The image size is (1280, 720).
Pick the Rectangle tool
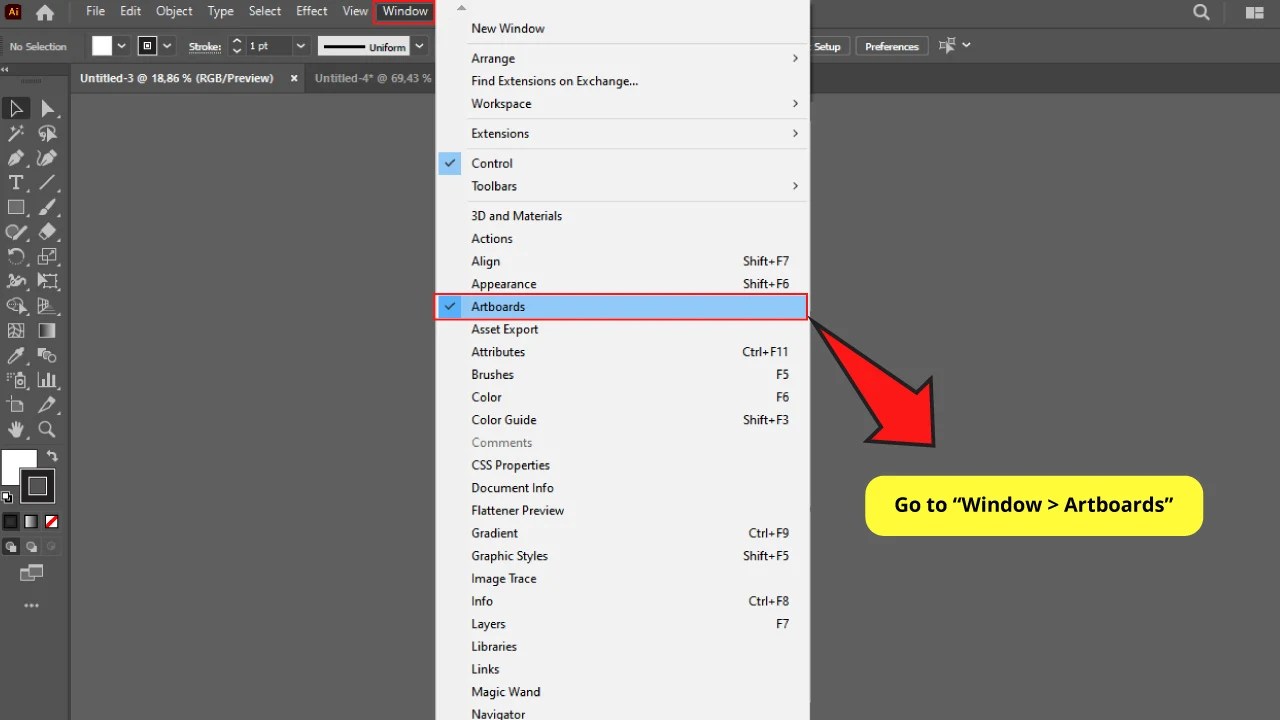point(15,207)
